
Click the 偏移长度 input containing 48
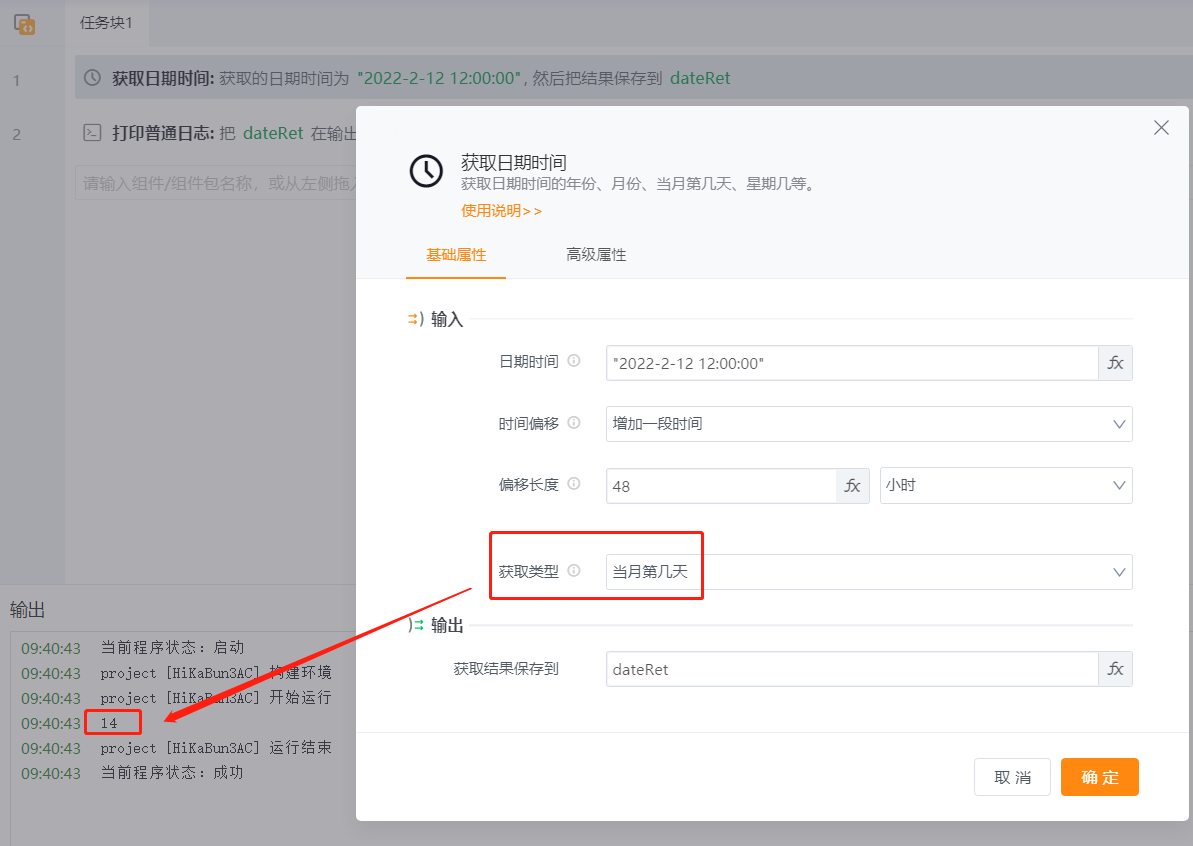coord(721,485)
